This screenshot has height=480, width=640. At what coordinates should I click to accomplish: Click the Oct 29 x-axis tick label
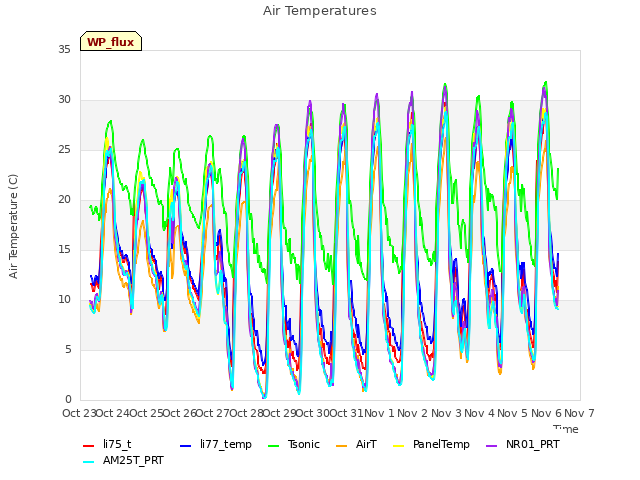pyautogui.click(x=279, y=413)
